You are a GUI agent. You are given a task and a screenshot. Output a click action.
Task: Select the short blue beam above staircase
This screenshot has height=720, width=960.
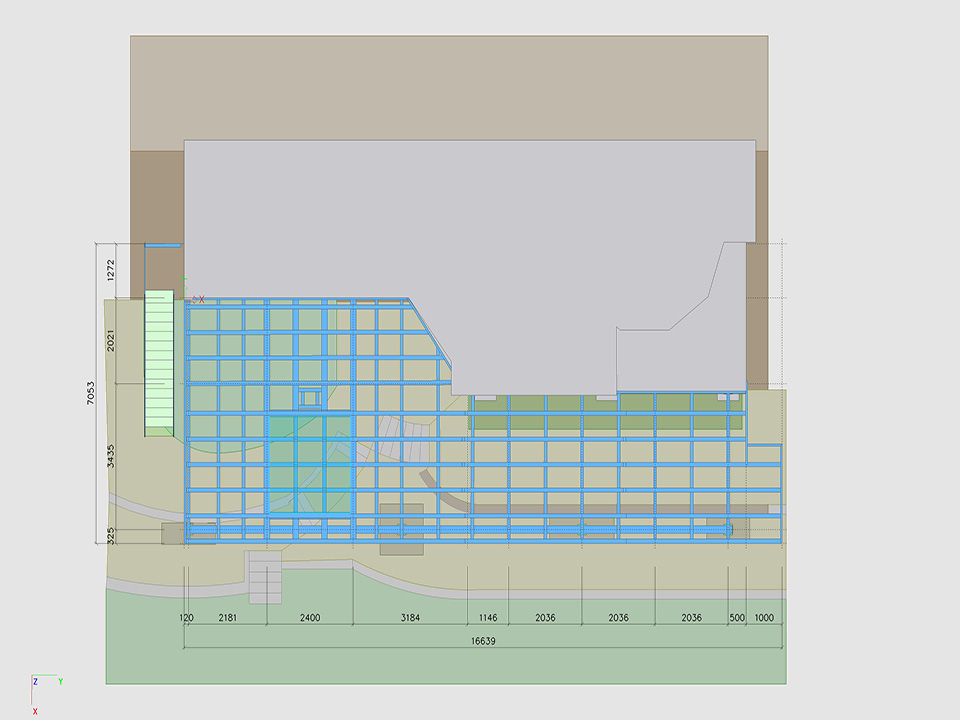point(162,245)
